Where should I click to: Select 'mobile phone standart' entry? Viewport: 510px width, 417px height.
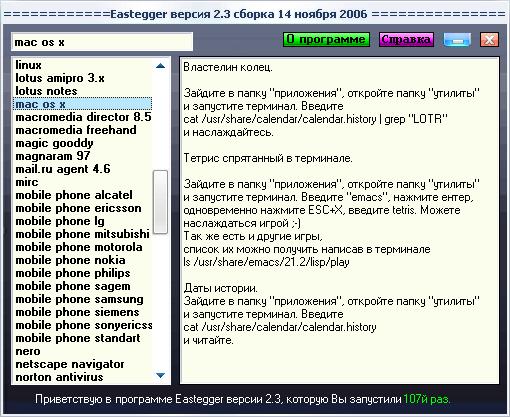click(x=82, y=338)
